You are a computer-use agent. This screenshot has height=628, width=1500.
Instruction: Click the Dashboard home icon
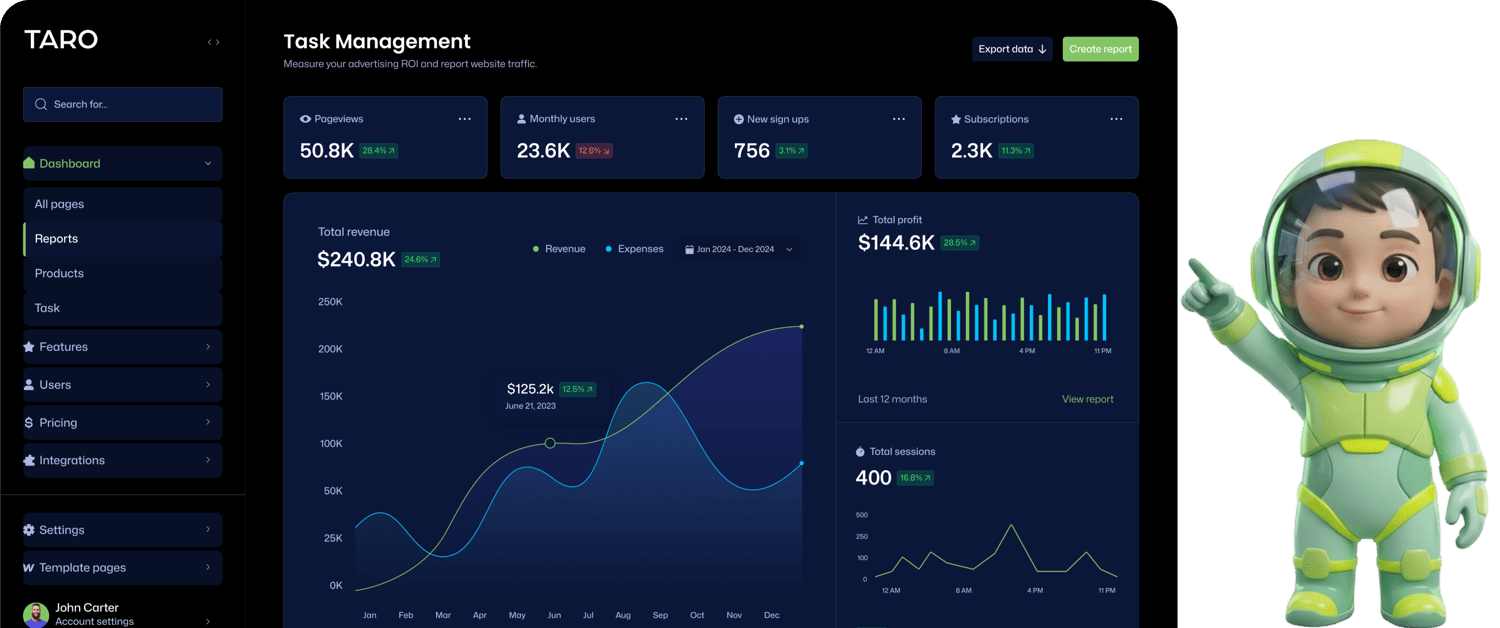(29, 163)
